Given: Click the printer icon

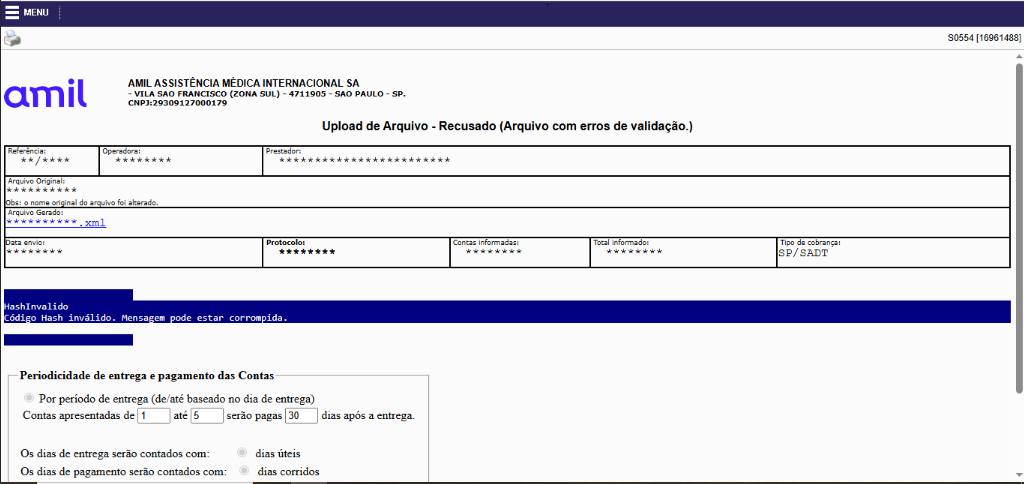Looking at the screenshot, I should [12, 39].
